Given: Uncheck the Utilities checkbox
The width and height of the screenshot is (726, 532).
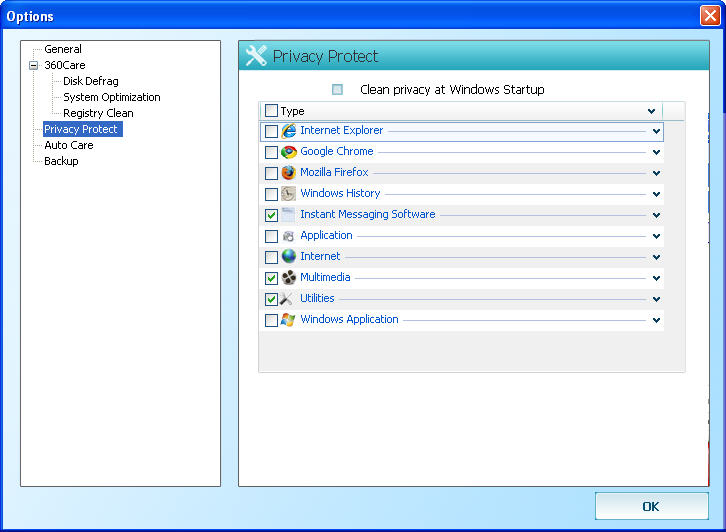Looking at the screenshot, I should [x=271, y=299].
